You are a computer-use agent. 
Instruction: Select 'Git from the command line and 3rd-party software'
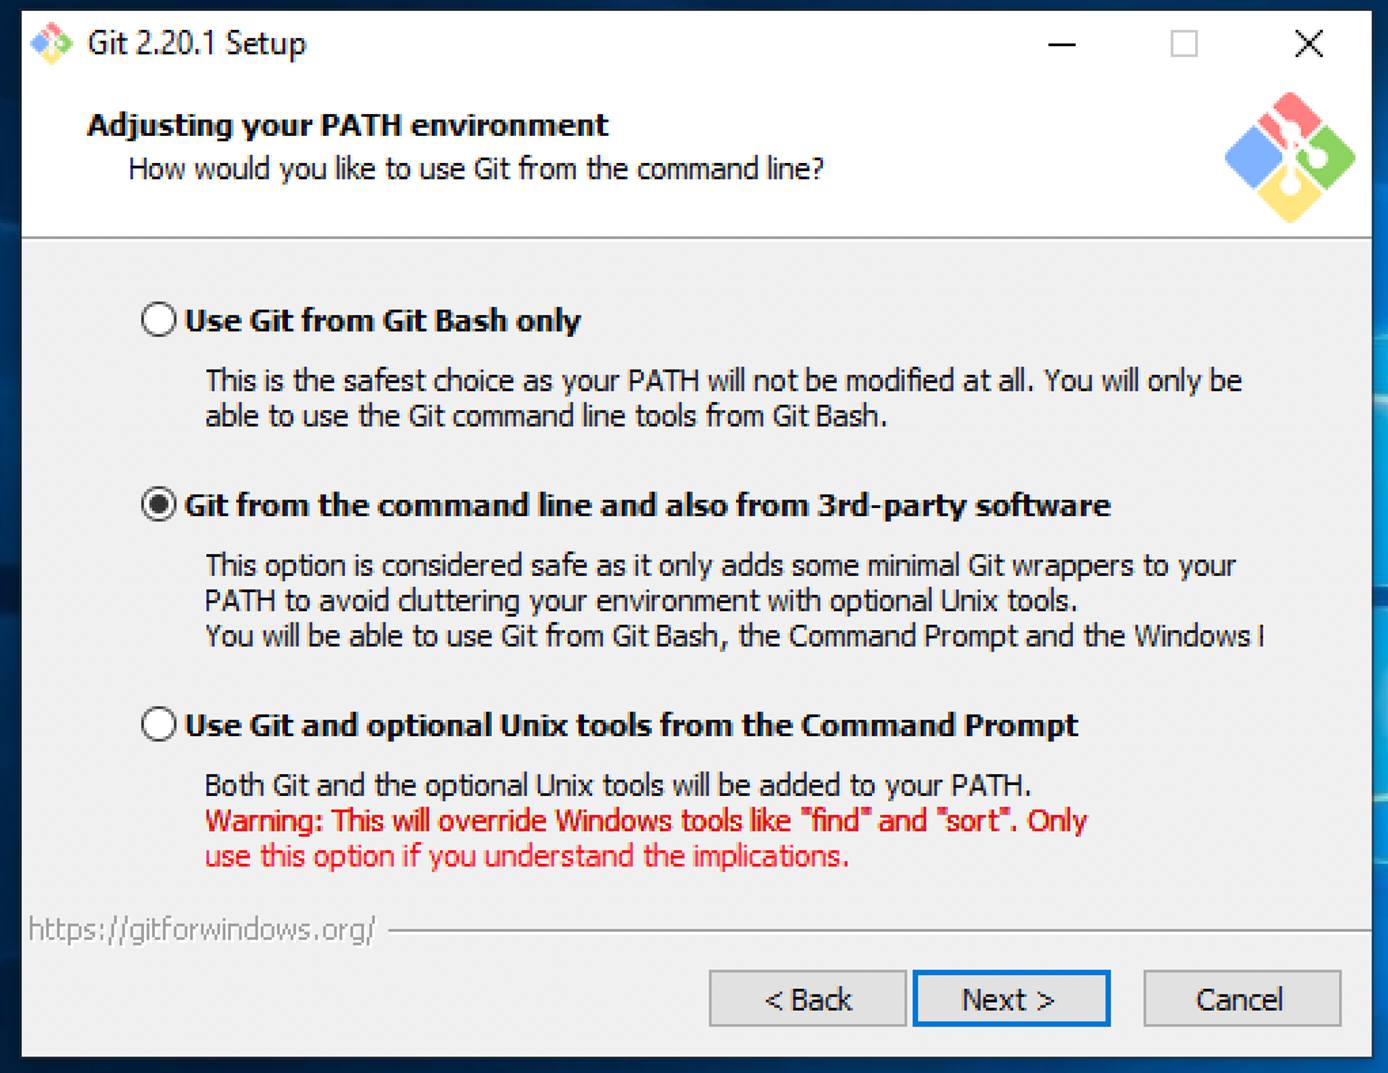(x=157, y=505)
